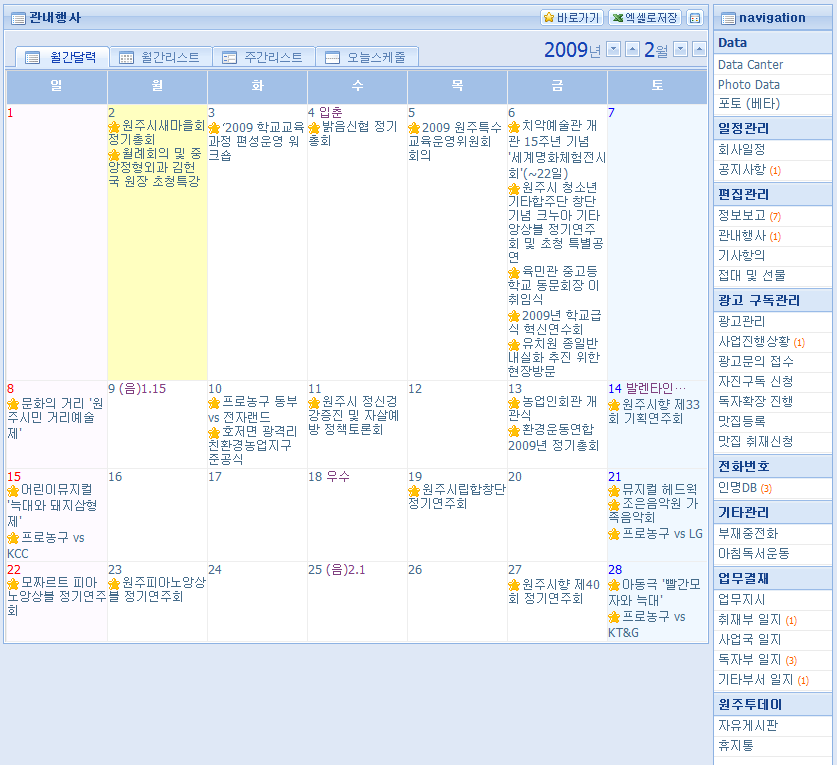Viewport: 837px width, 765px height.
Task: Click the navigation panel header icon
Action: tap(728, 19)
